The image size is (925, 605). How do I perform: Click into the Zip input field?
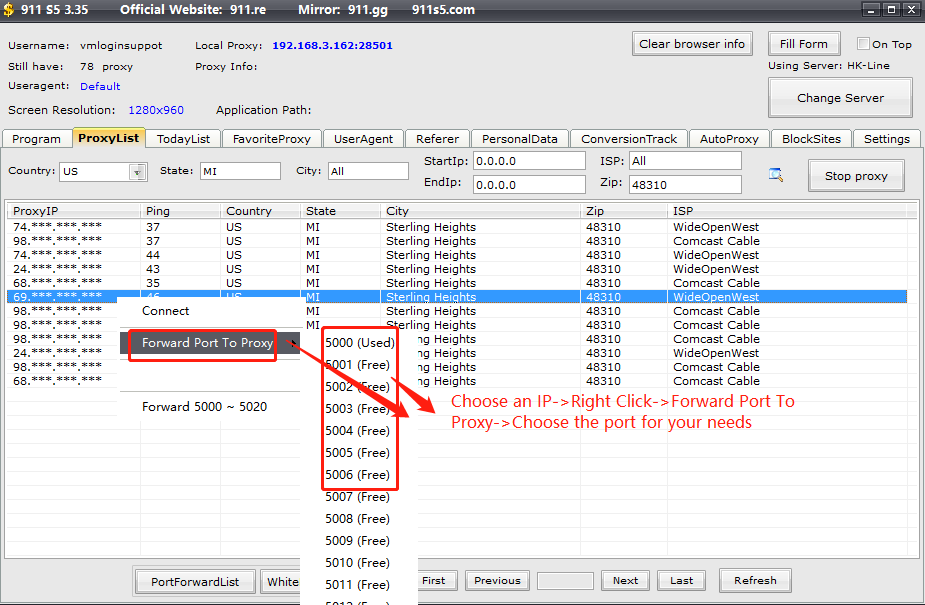[685, 184]
